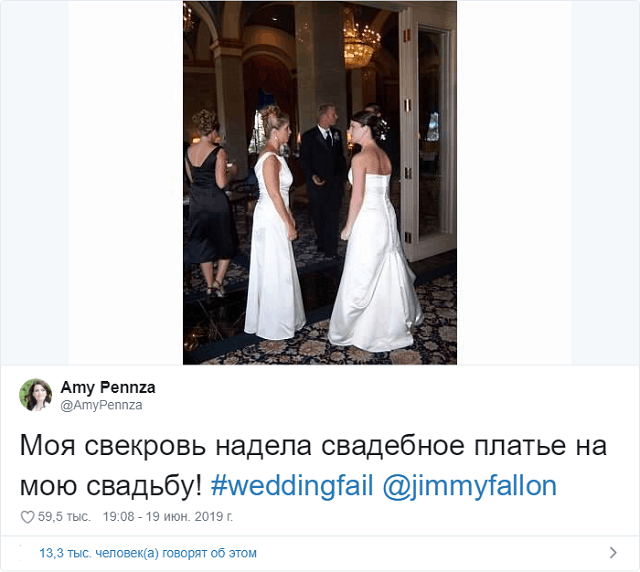The width and height of the screenshot is (640, 572).
Task: Click the lit chandelier in the photo
Action: 359,43
